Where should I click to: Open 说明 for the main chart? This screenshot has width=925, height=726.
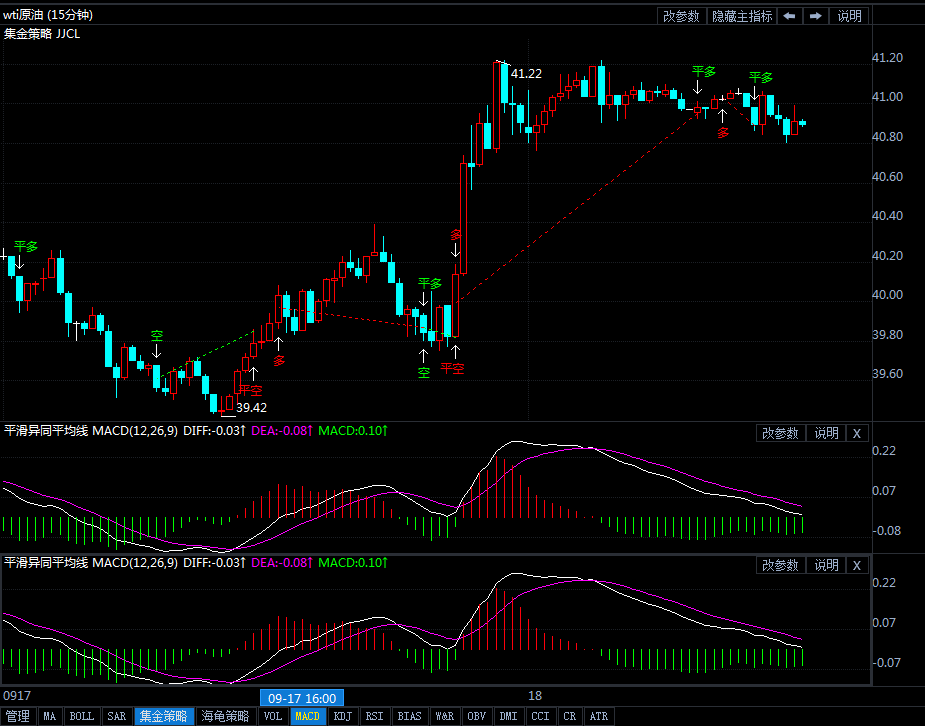coord(849,16)
